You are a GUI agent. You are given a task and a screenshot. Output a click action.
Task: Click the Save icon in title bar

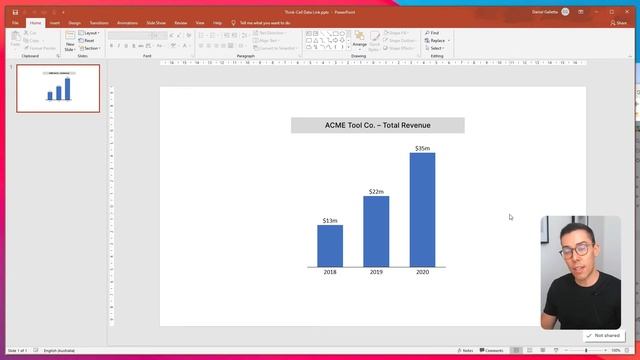click(x=15, y=12)
